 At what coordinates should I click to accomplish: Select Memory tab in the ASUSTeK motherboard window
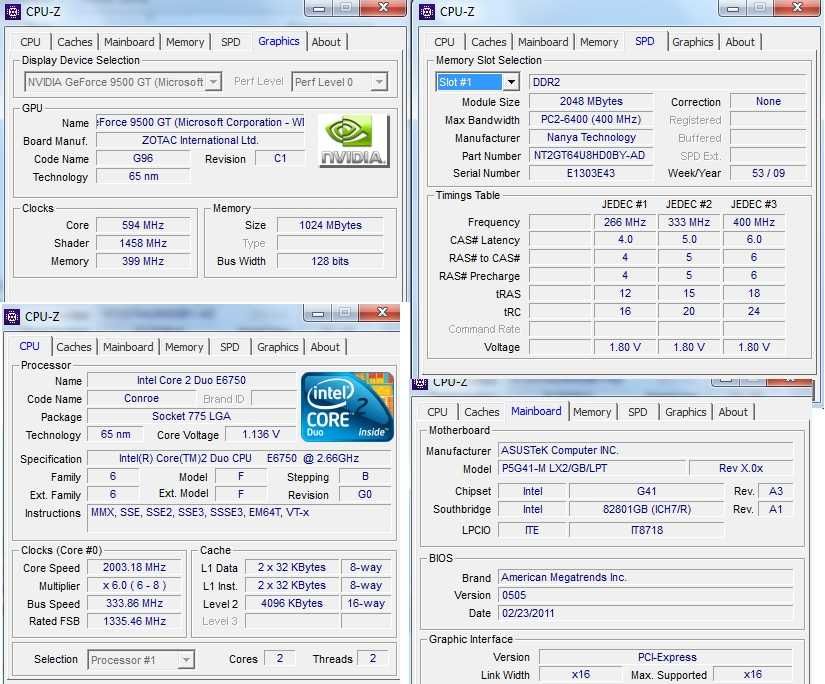click(592, 412)
